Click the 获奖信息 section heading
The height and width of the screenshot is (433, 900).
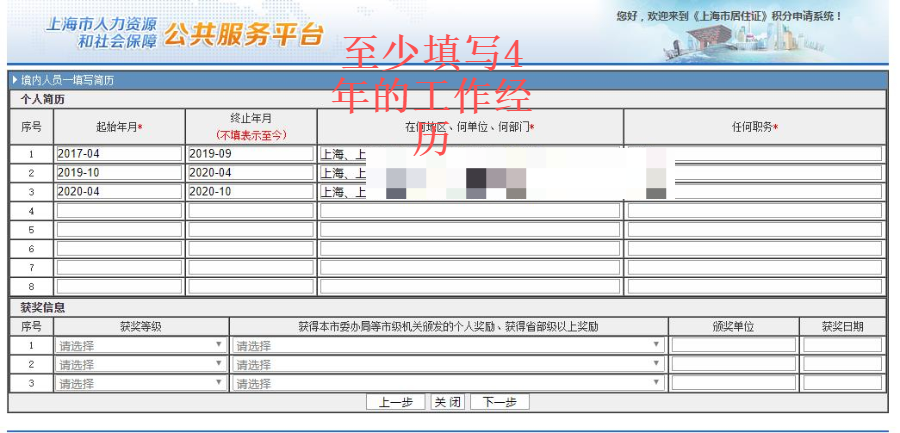42,308
